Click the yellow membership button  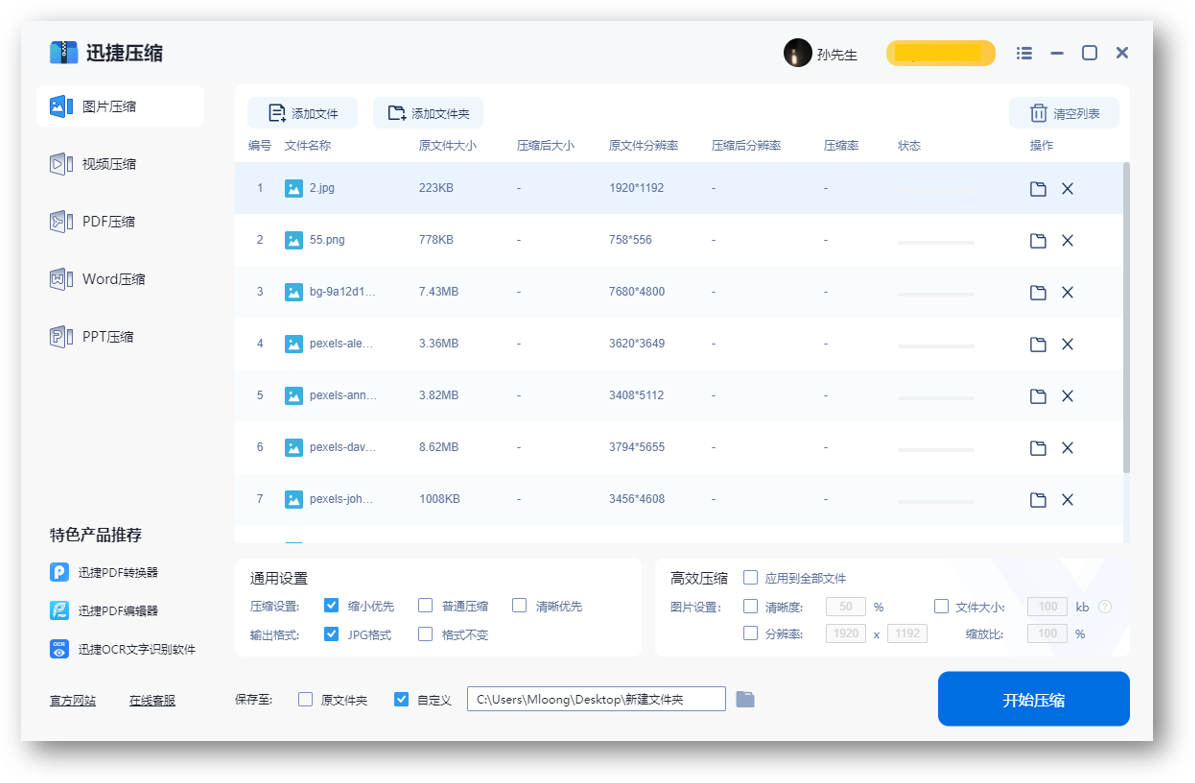pos(940,53)
